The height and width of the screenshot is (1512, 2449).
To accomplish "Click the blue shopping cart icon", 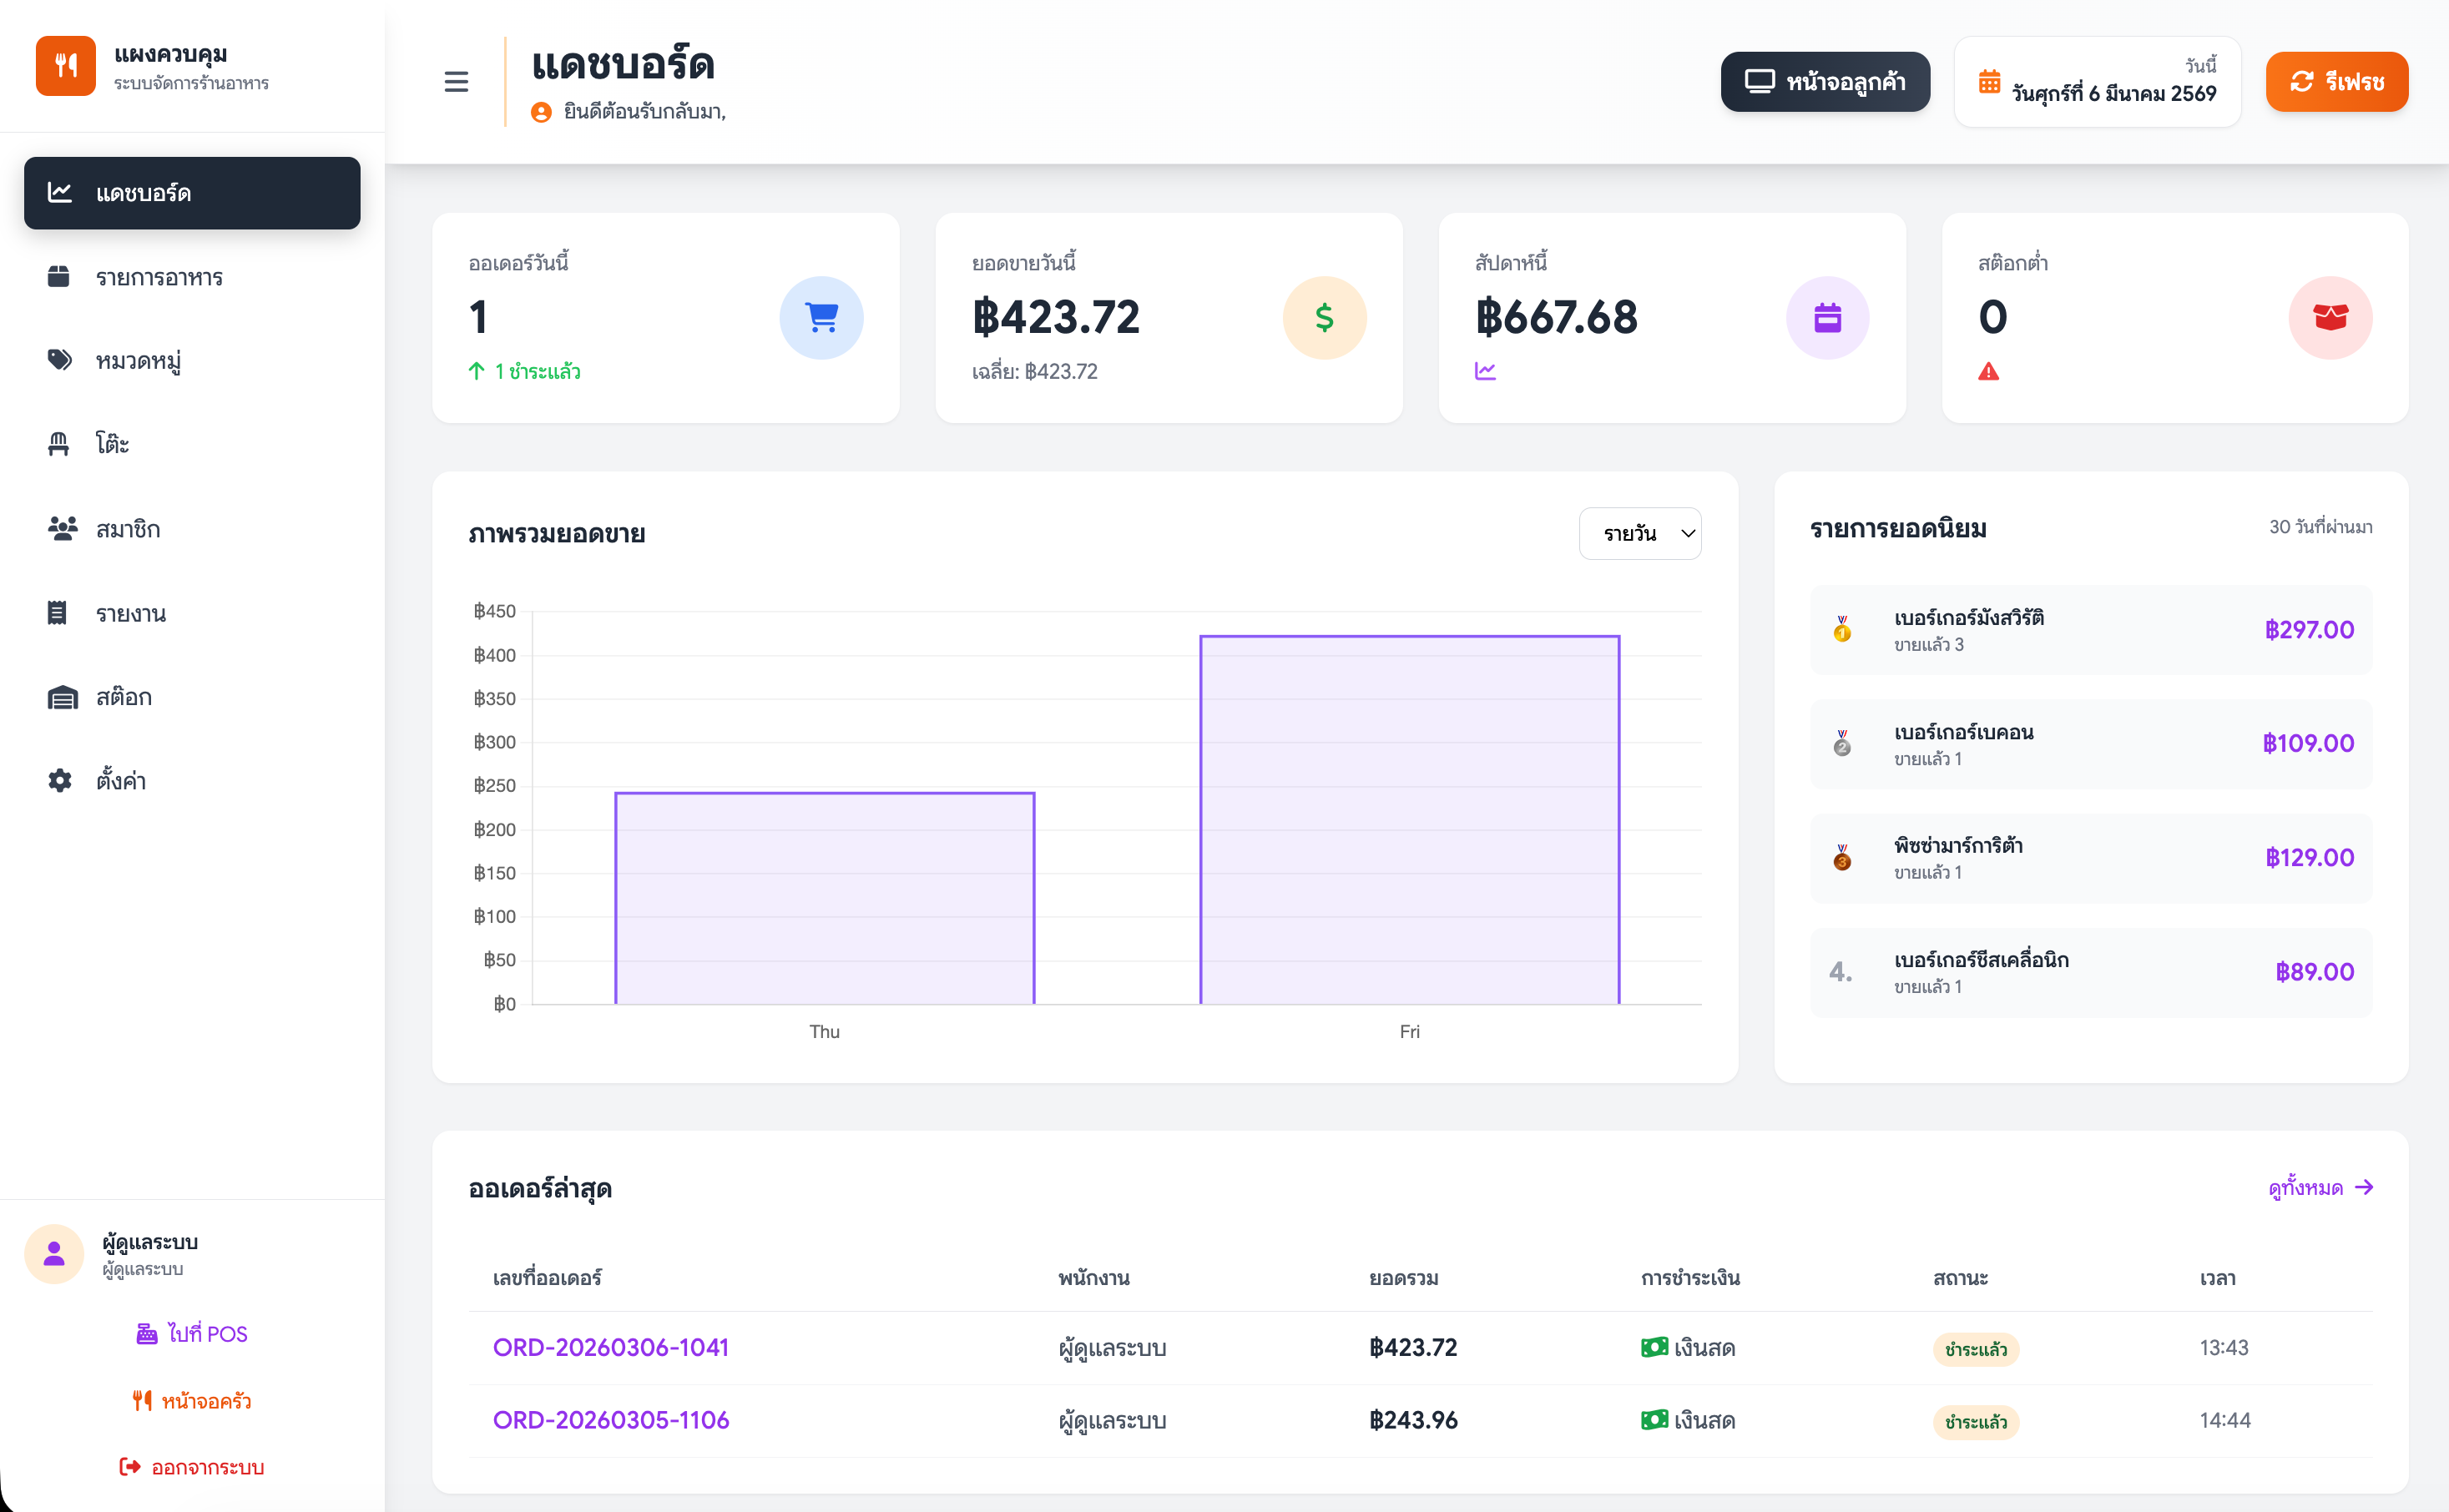I will [x=821, y=318].
